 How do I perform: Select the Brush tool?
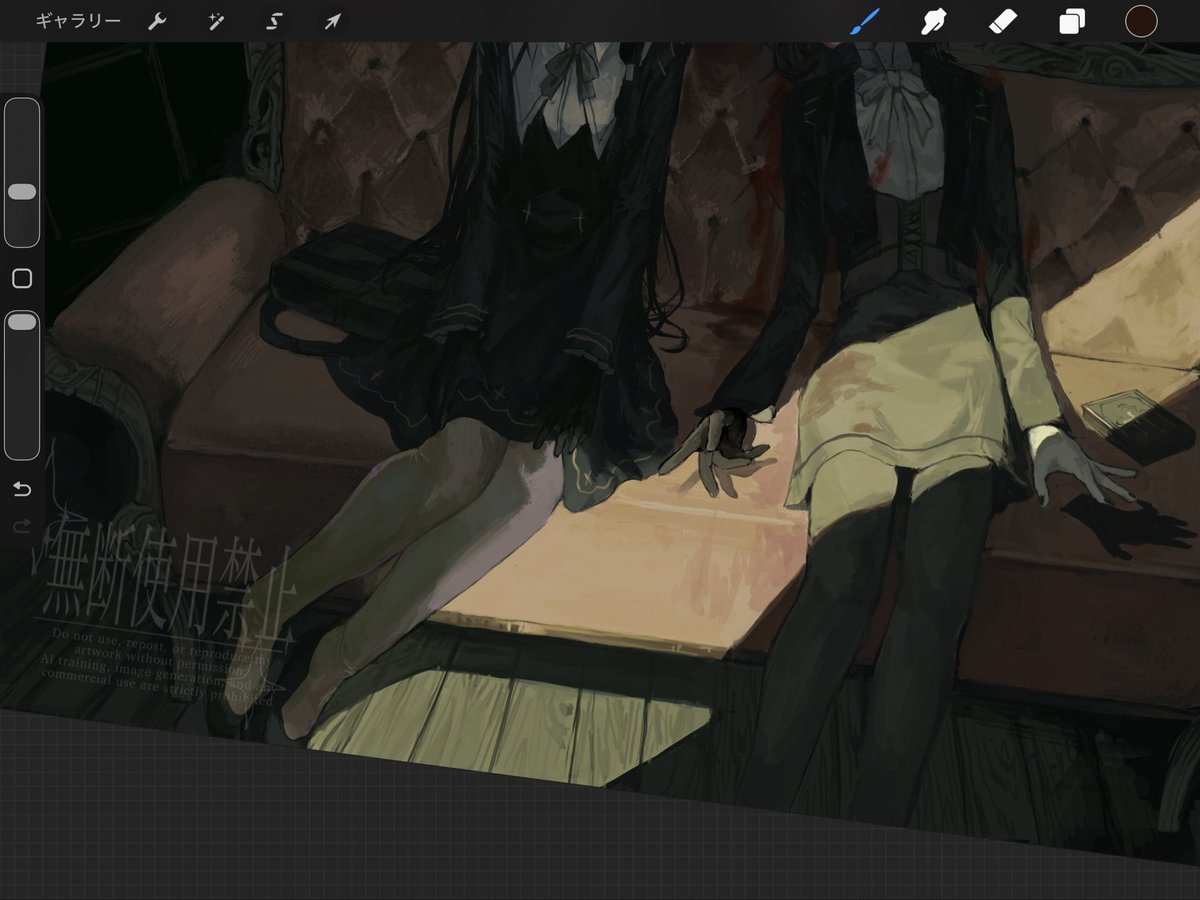pos(865,21)
